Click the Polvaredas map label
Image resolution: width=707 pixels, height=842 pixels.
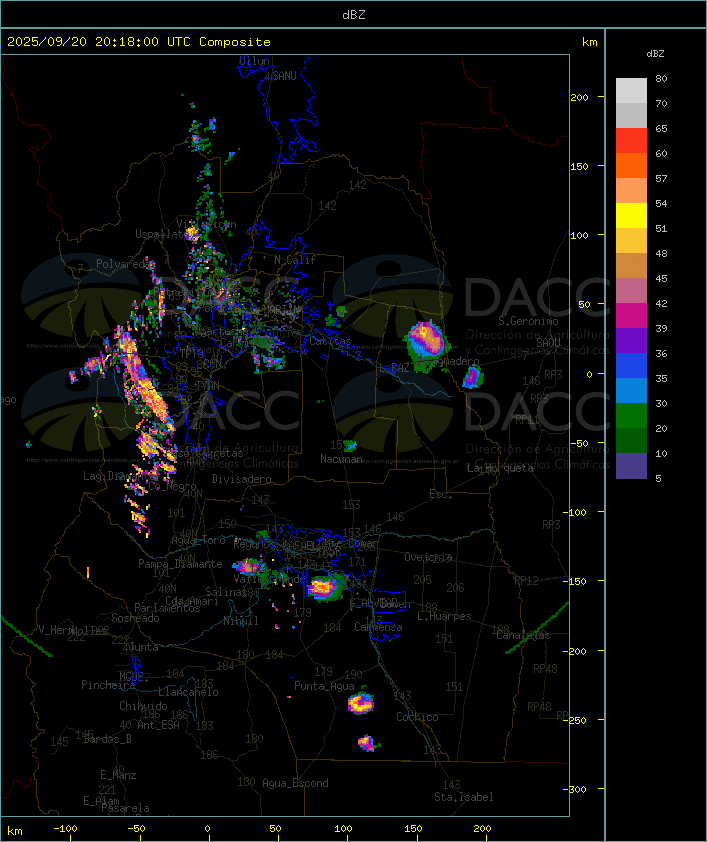[123, 264]
